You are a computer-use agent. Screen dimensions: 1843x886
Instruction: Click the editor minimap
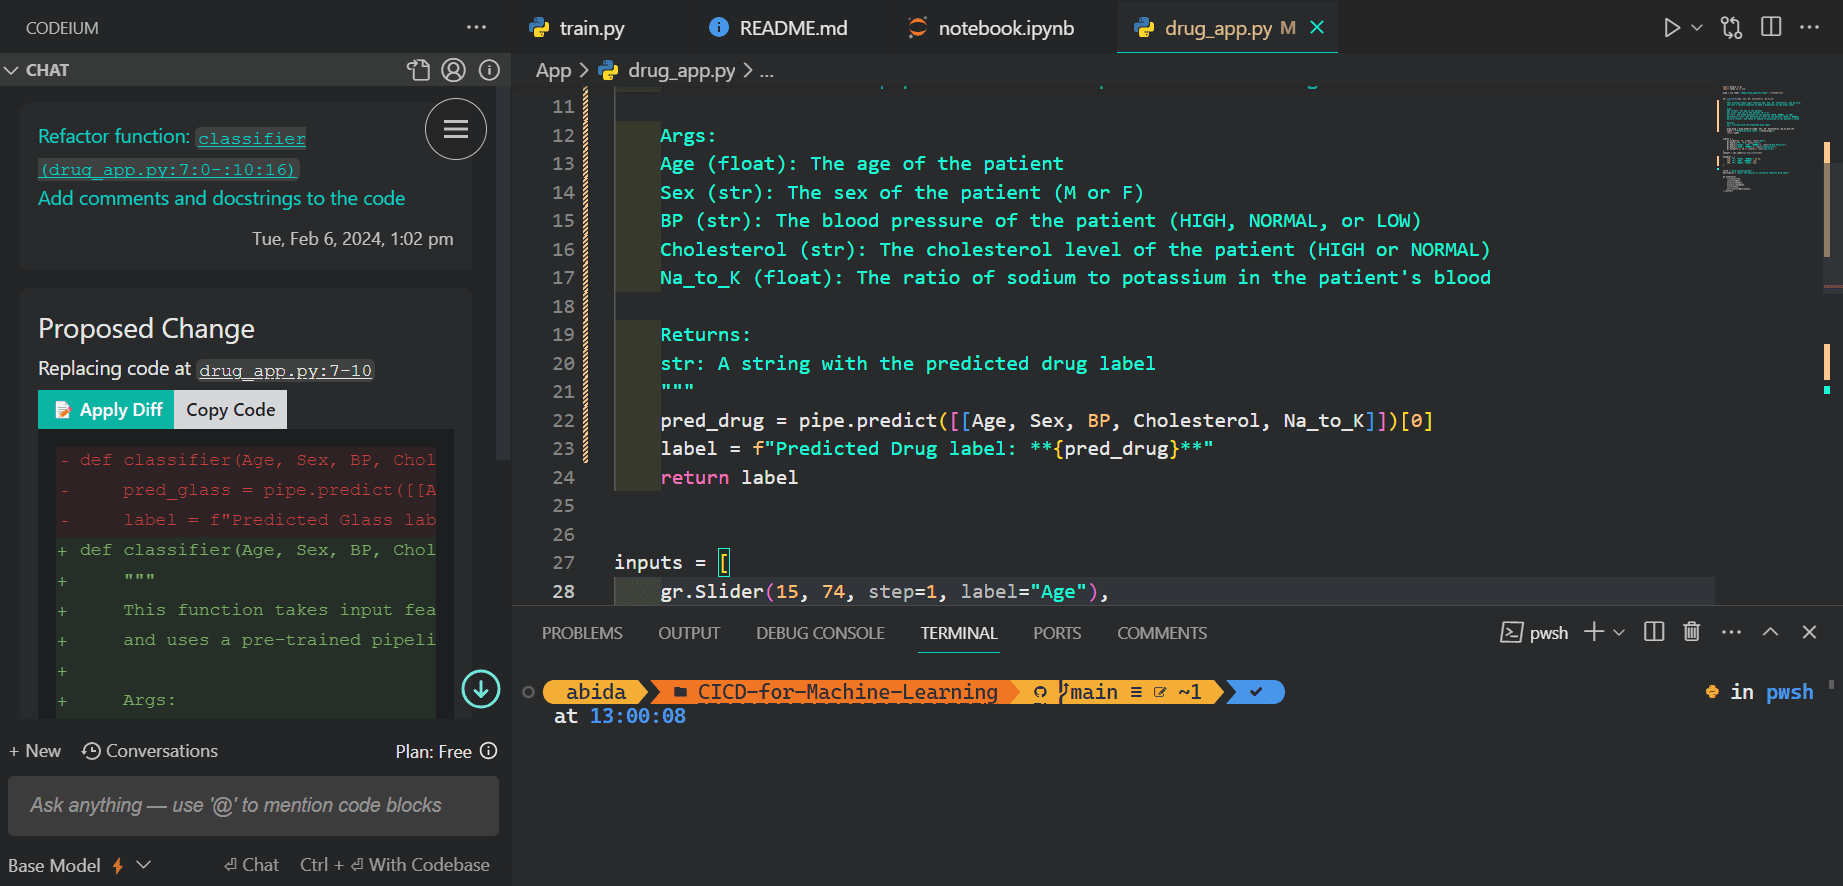[1765, 138]
